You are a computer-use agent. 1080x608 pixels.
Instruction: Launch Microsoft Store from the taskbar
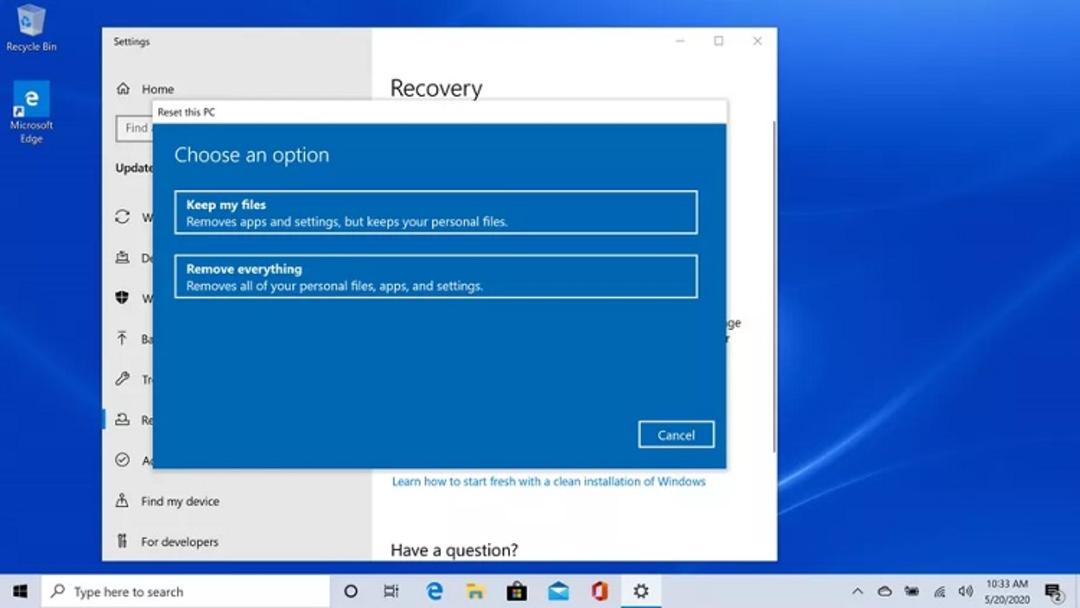pos(517,591)
